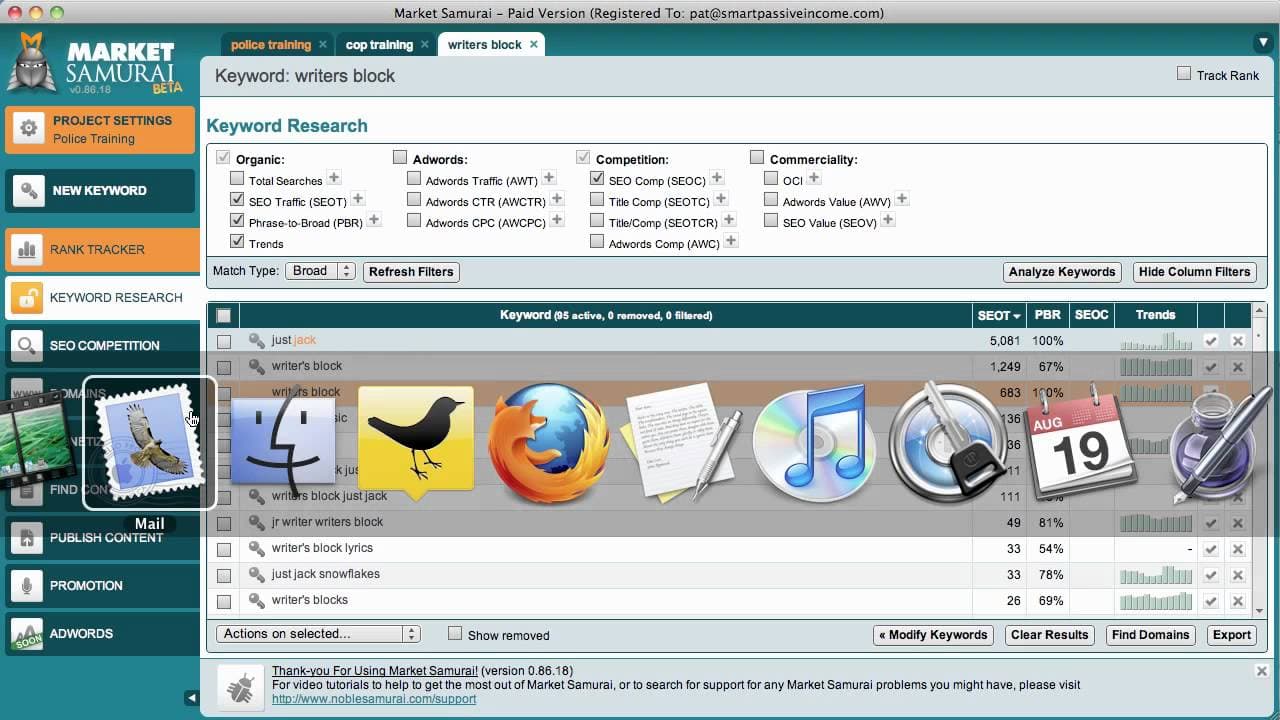Check the OCI commerciality option
1280x720 pixels.
click(x=771, y=179)
